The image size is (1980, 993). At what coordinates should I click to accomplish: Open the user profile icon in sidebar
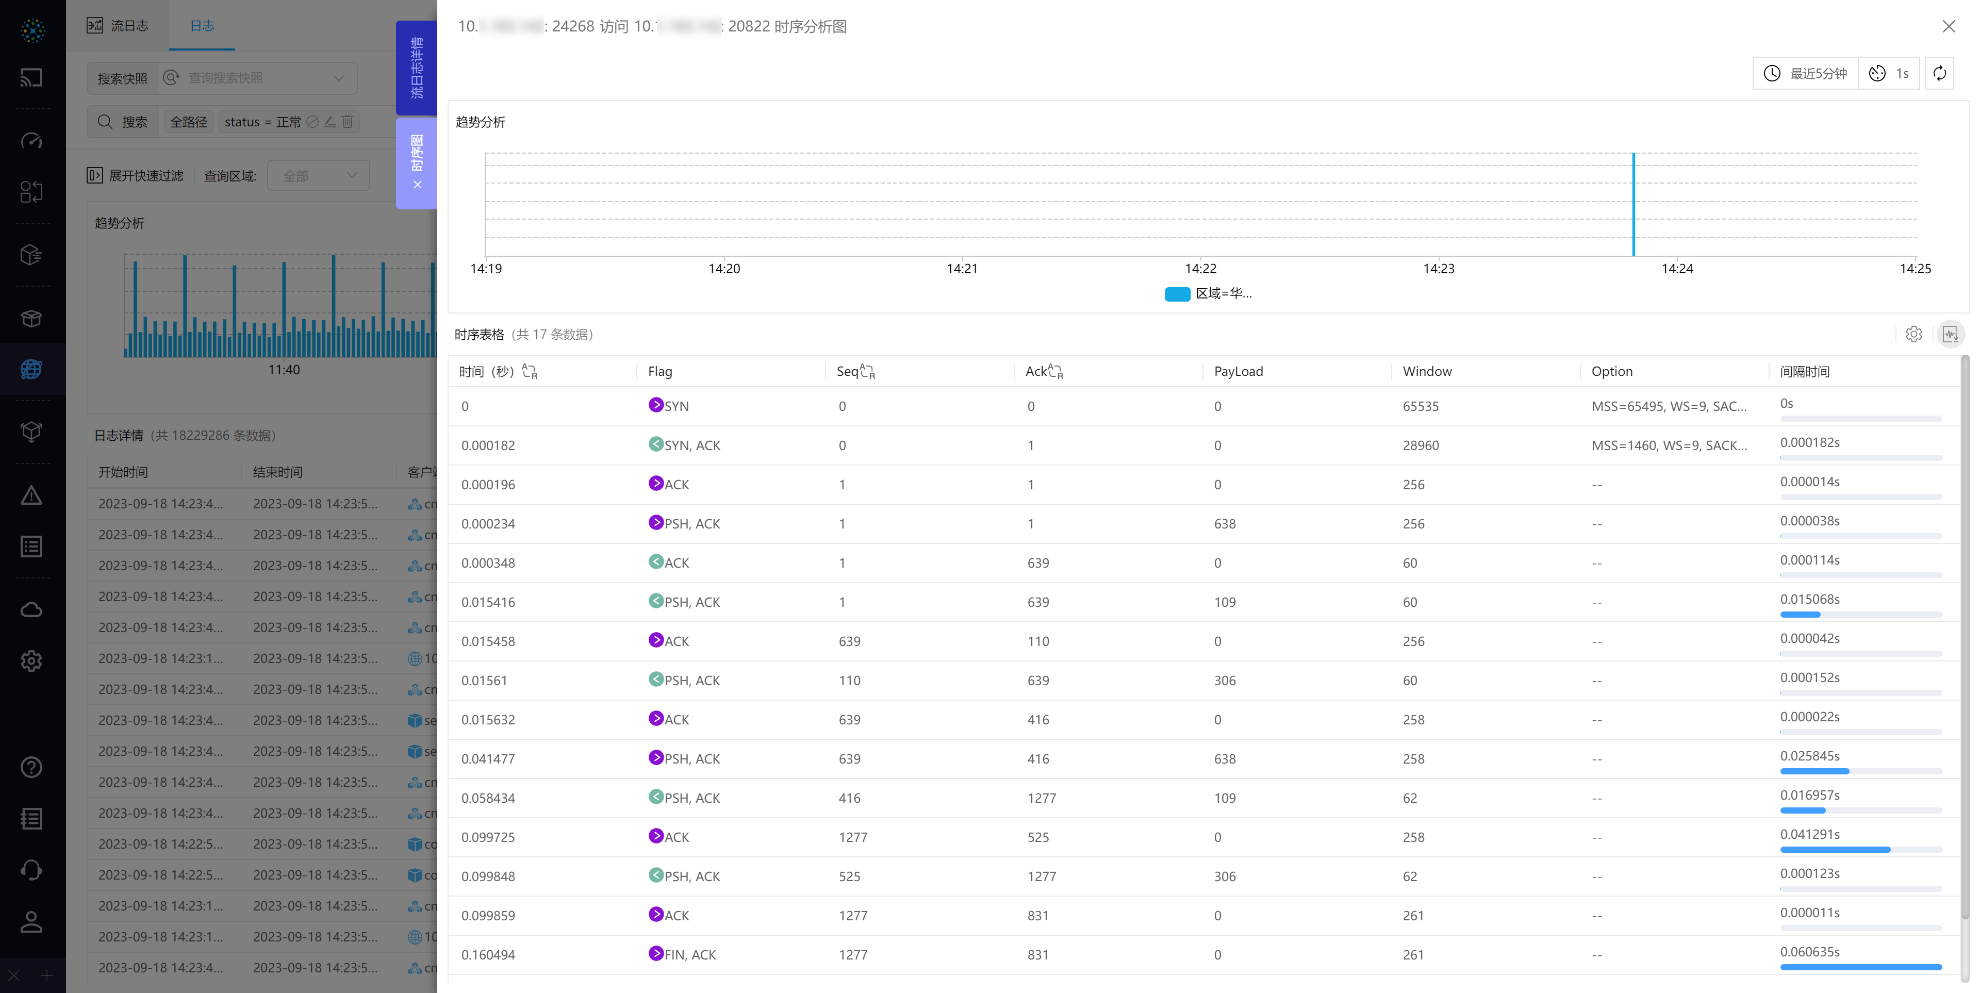(x=32, y=922)
